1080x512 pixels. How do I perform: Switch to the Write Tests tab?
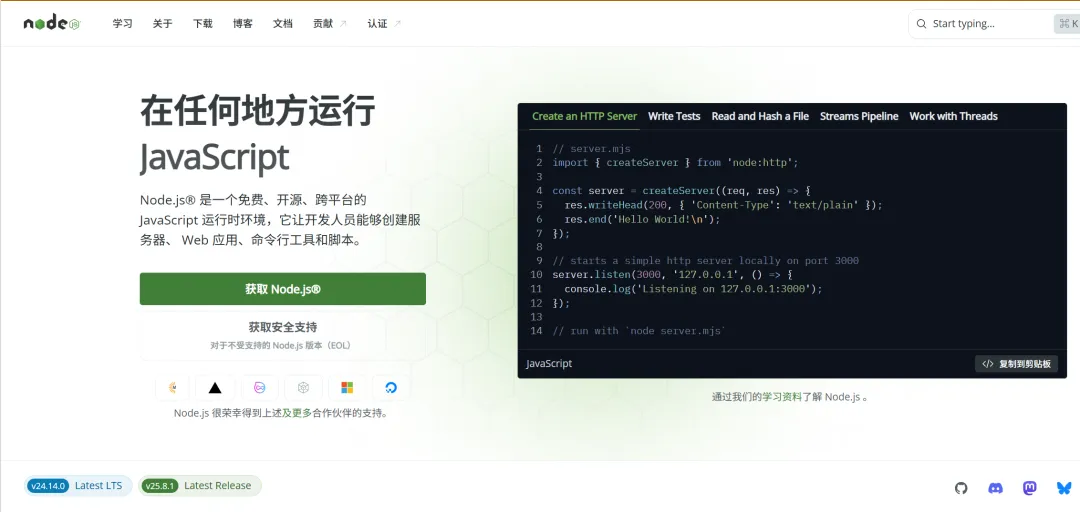[x=674, y=116]
